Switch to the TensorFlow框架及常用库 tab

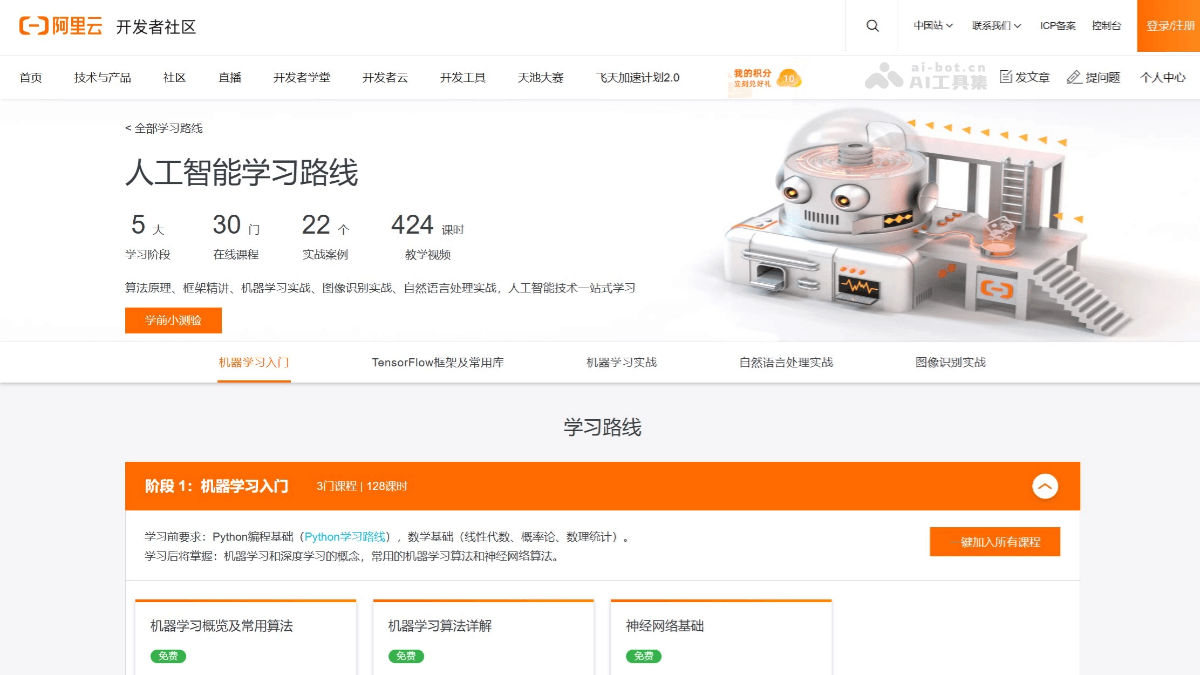pos(436,362)
